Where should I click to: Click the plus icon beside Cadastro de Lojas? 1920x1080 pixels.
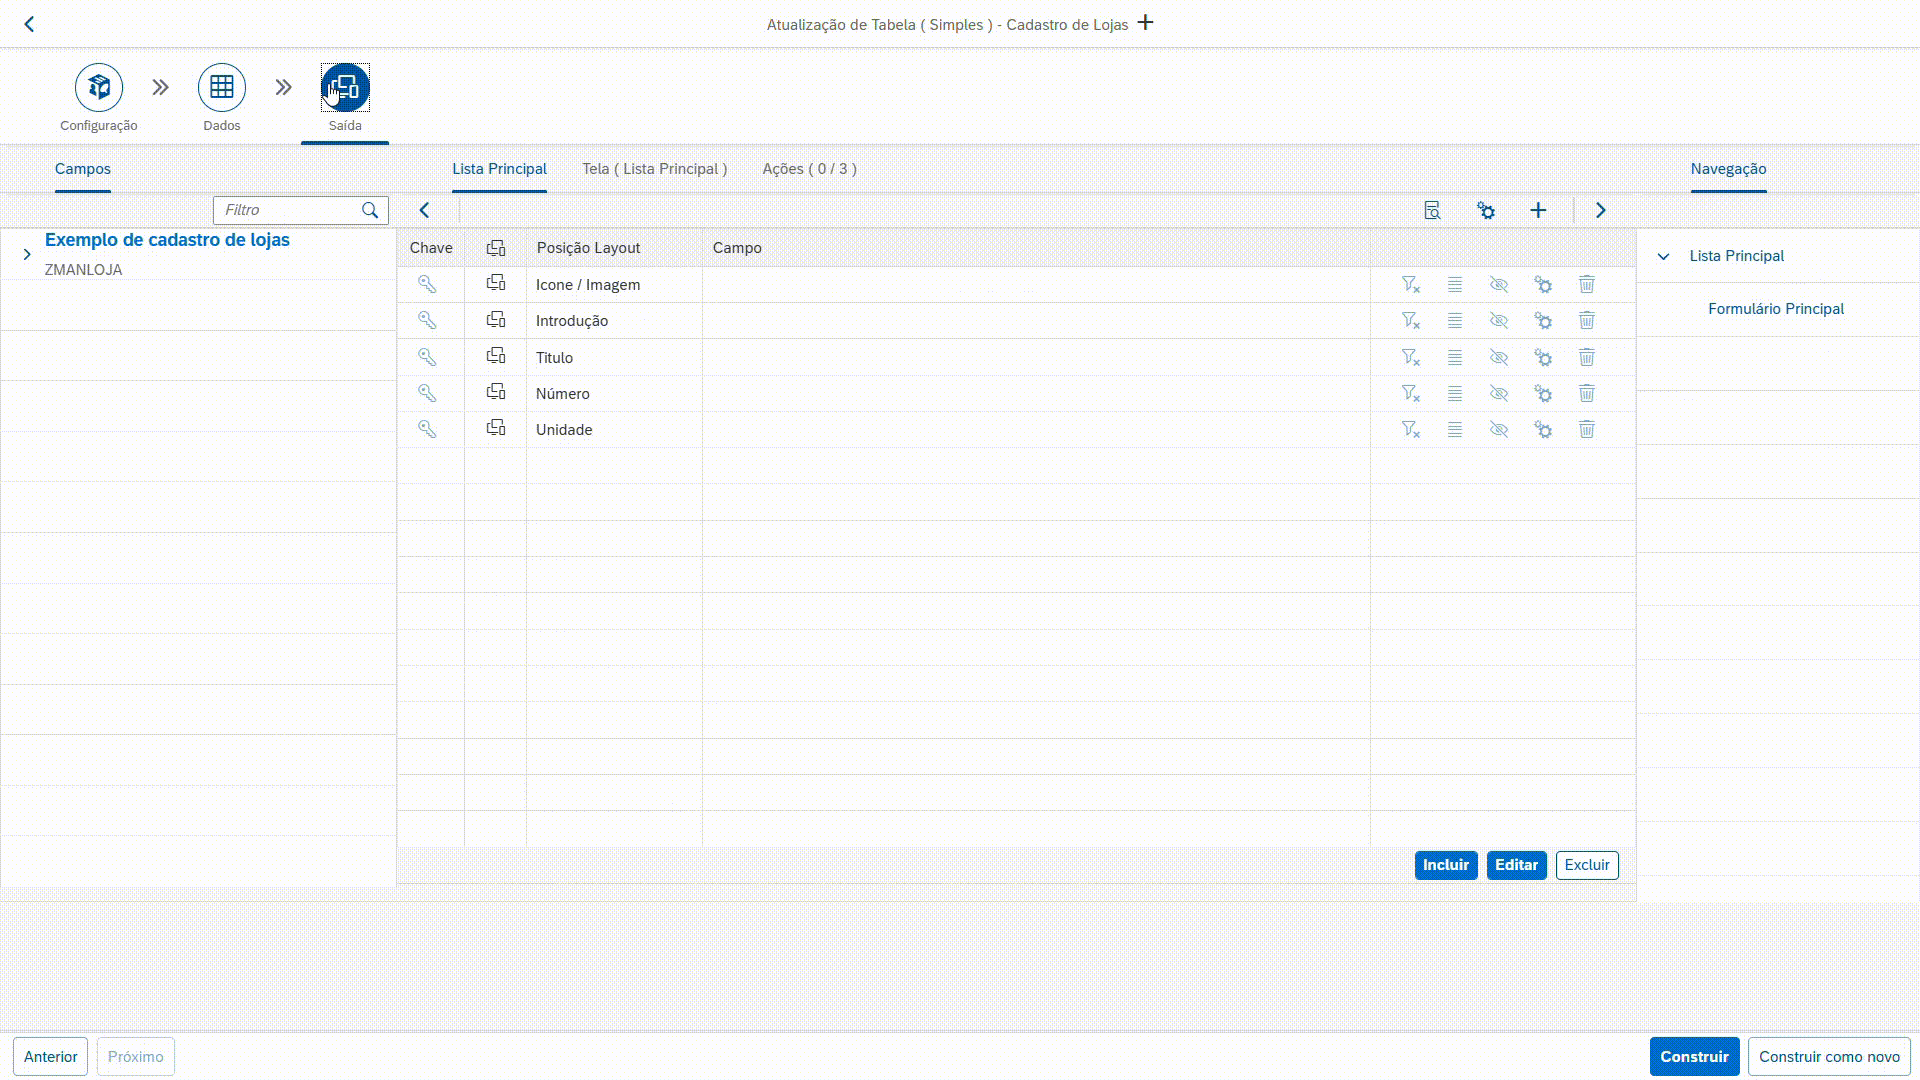1146,23
